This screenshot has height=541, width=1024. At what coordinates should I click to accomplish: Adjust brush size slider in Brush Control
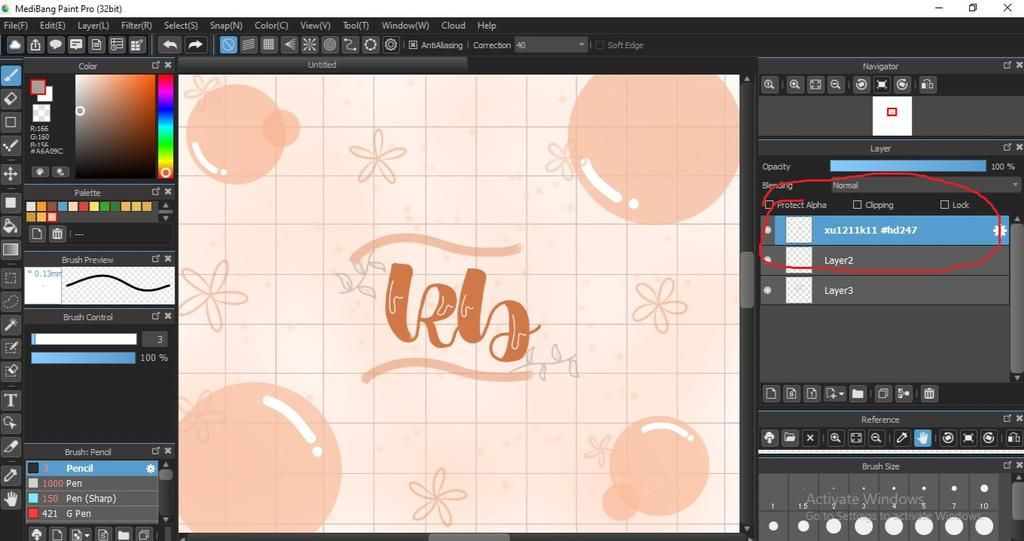[x=84, y=339]
